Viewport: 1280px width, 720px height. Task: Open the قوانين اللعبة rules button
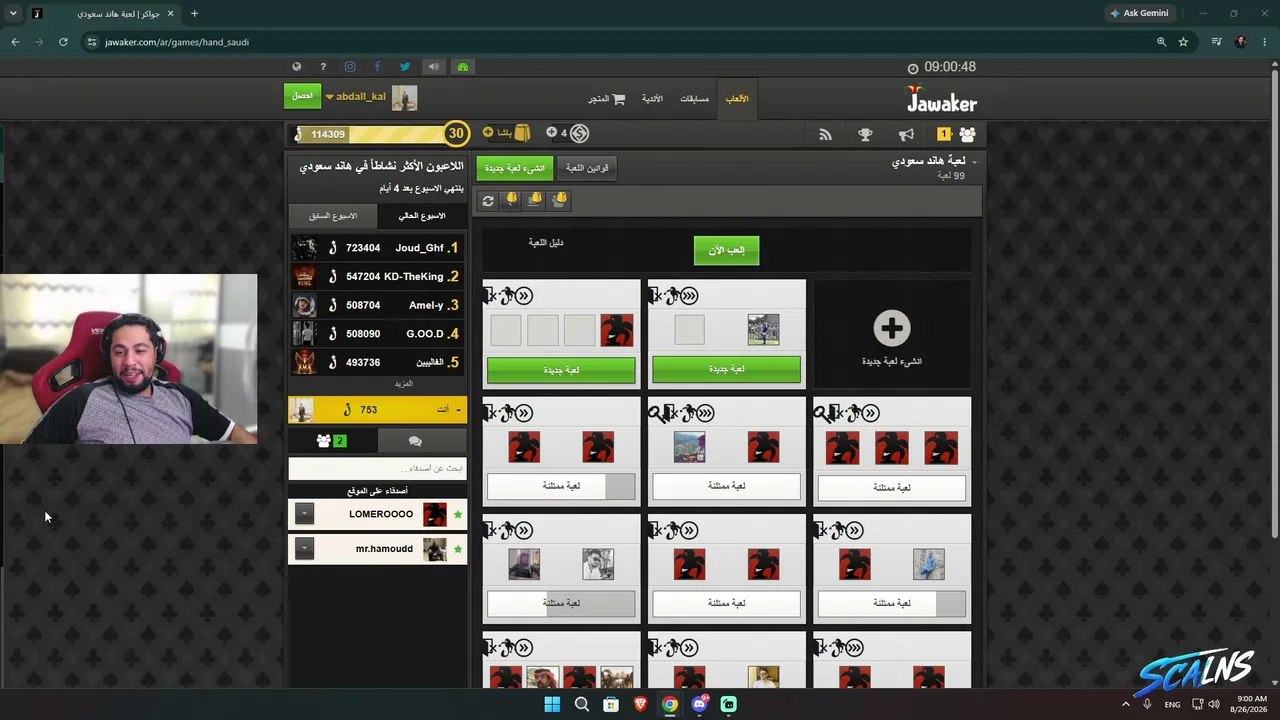point(587,168)
